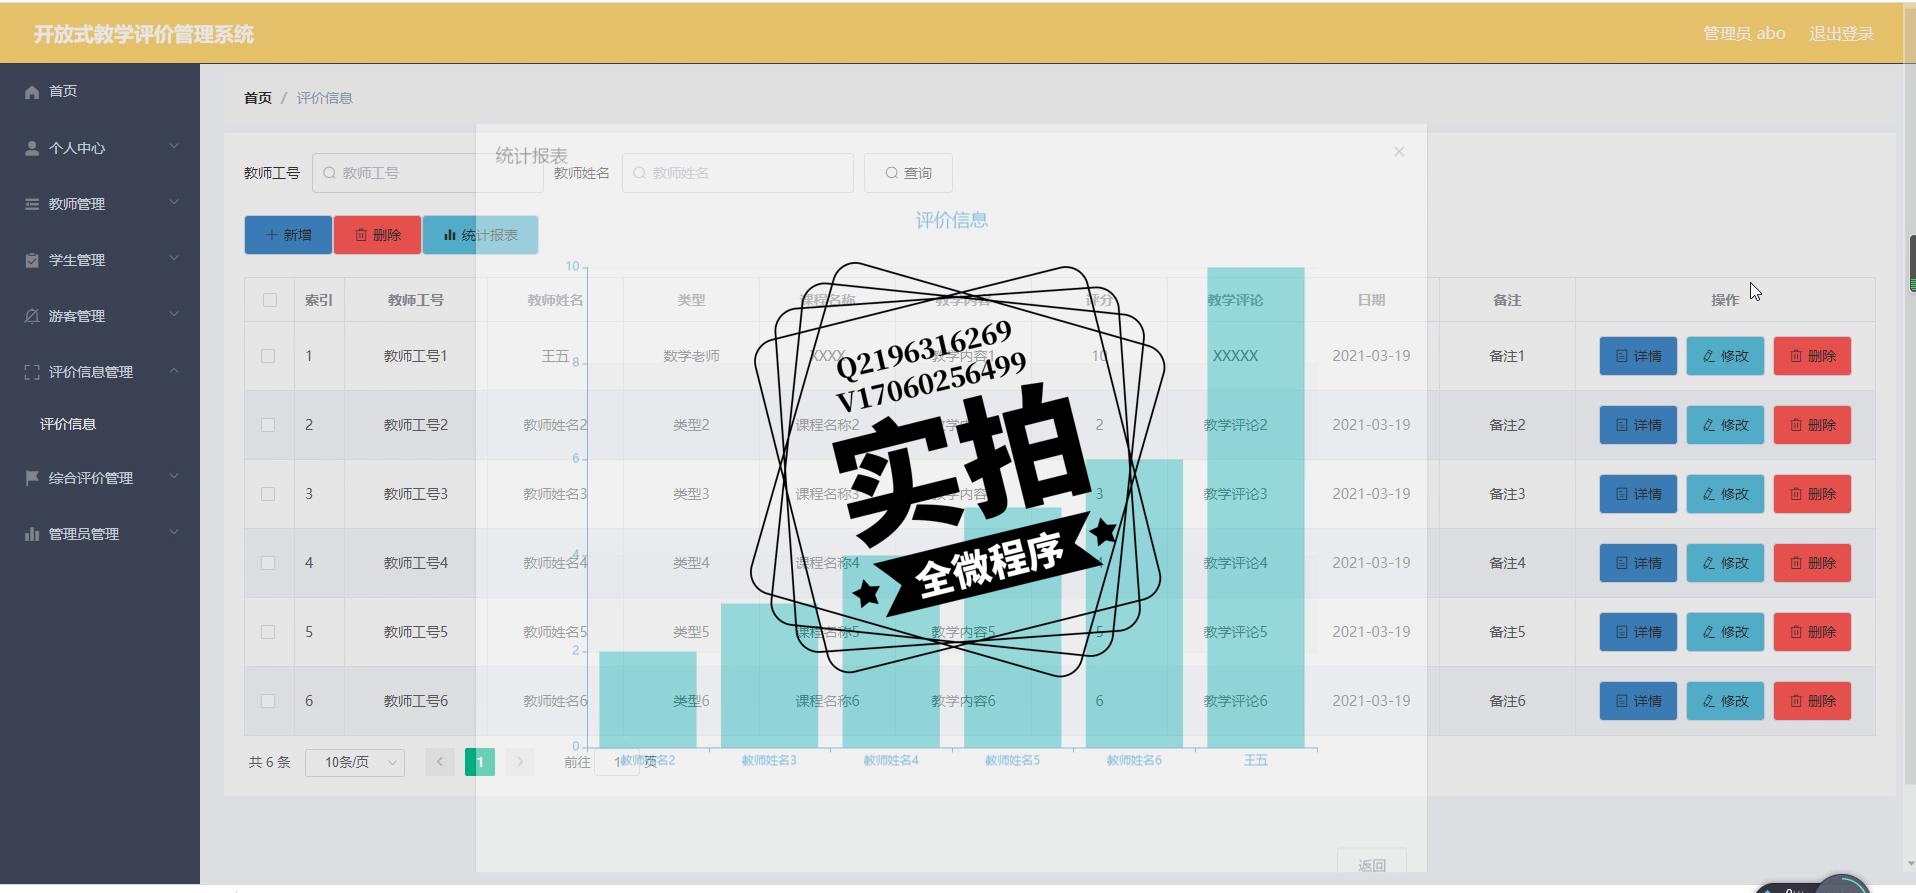Click 修改 for row 备注5

click(x=1725, y=632)
